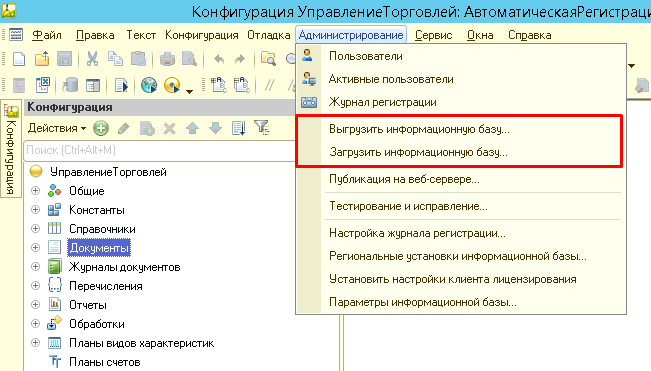651x371 pixels.
Task: Click the Open file folder icon
Action: click(42, 59)
